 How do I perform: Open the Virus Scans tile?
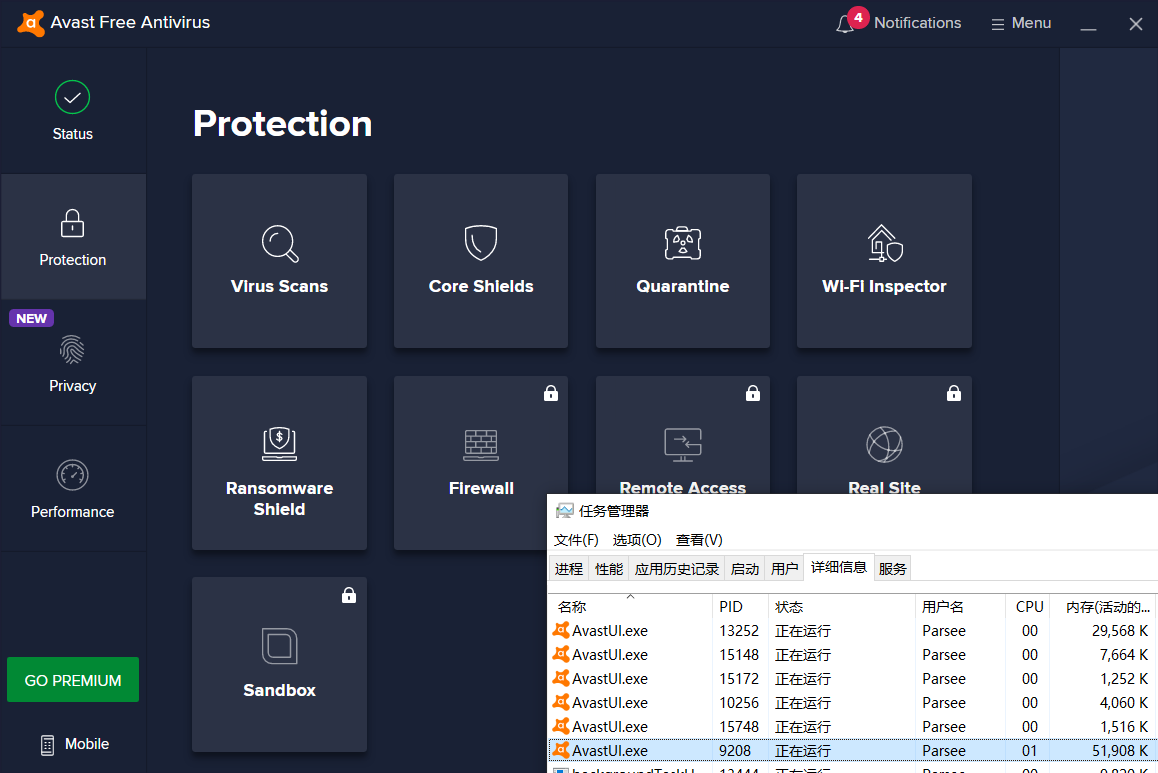tap(279, 261)
